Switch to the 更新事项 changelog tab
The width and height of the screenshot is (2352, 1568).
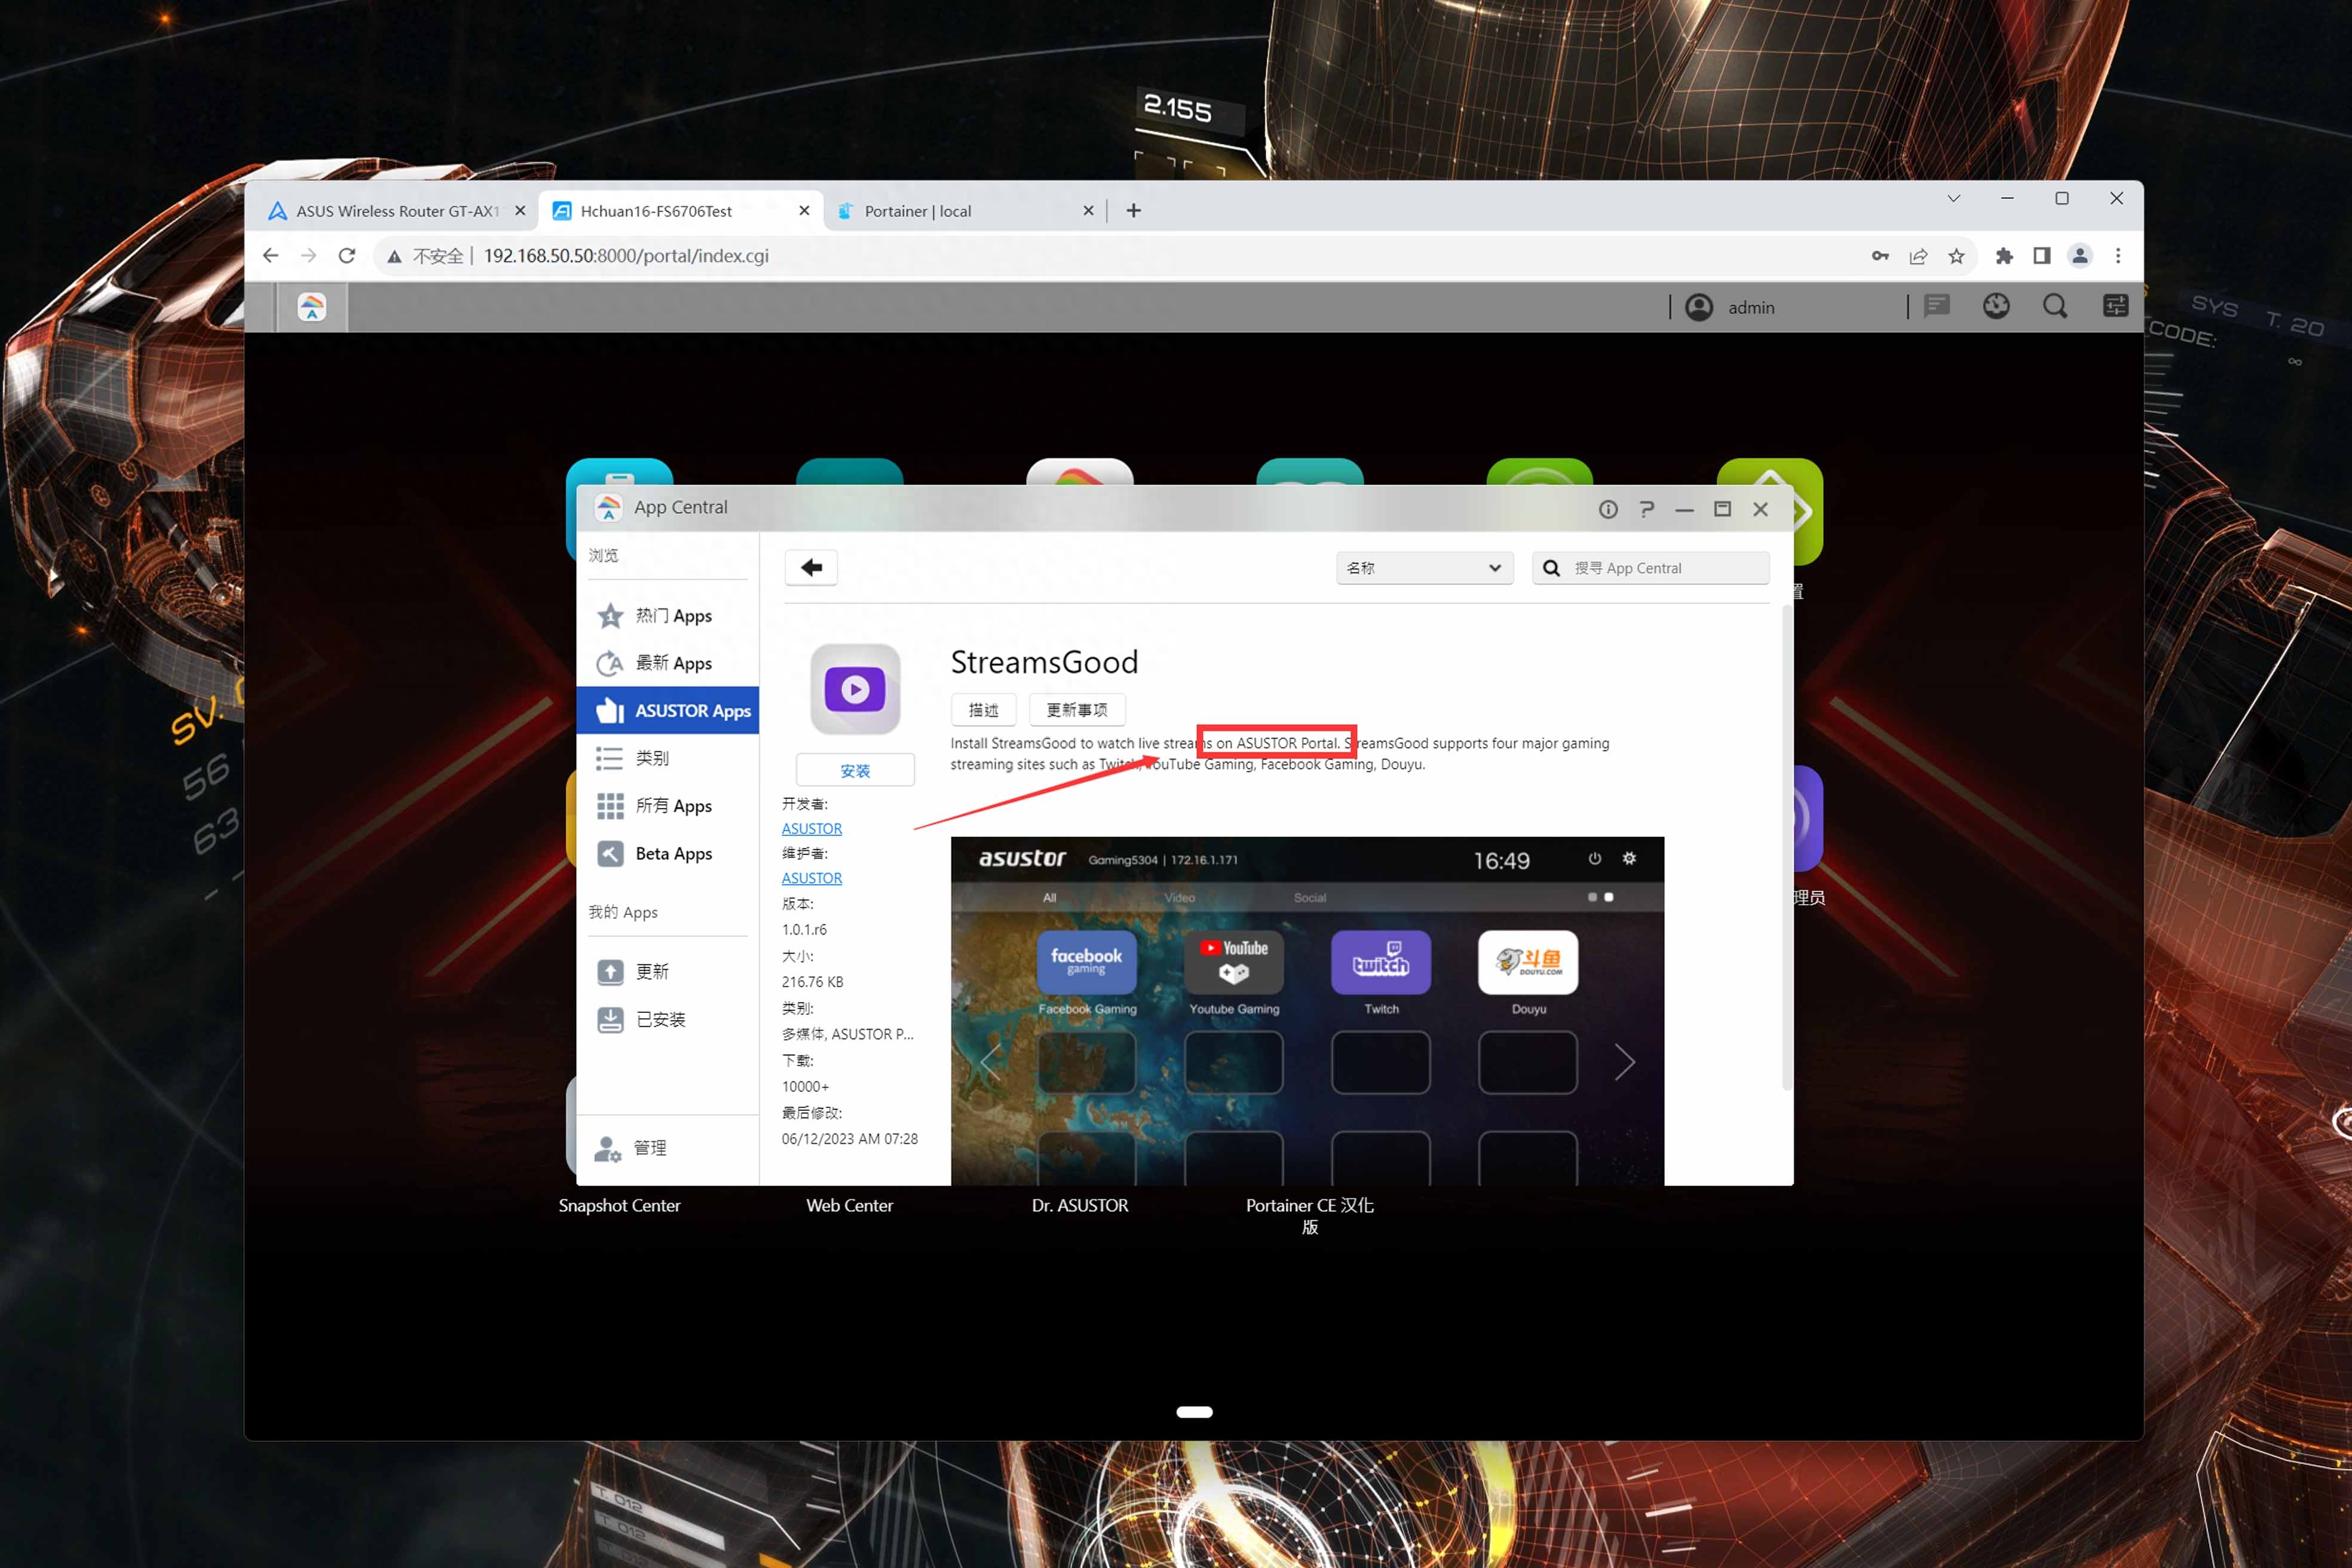[1076, 709]
